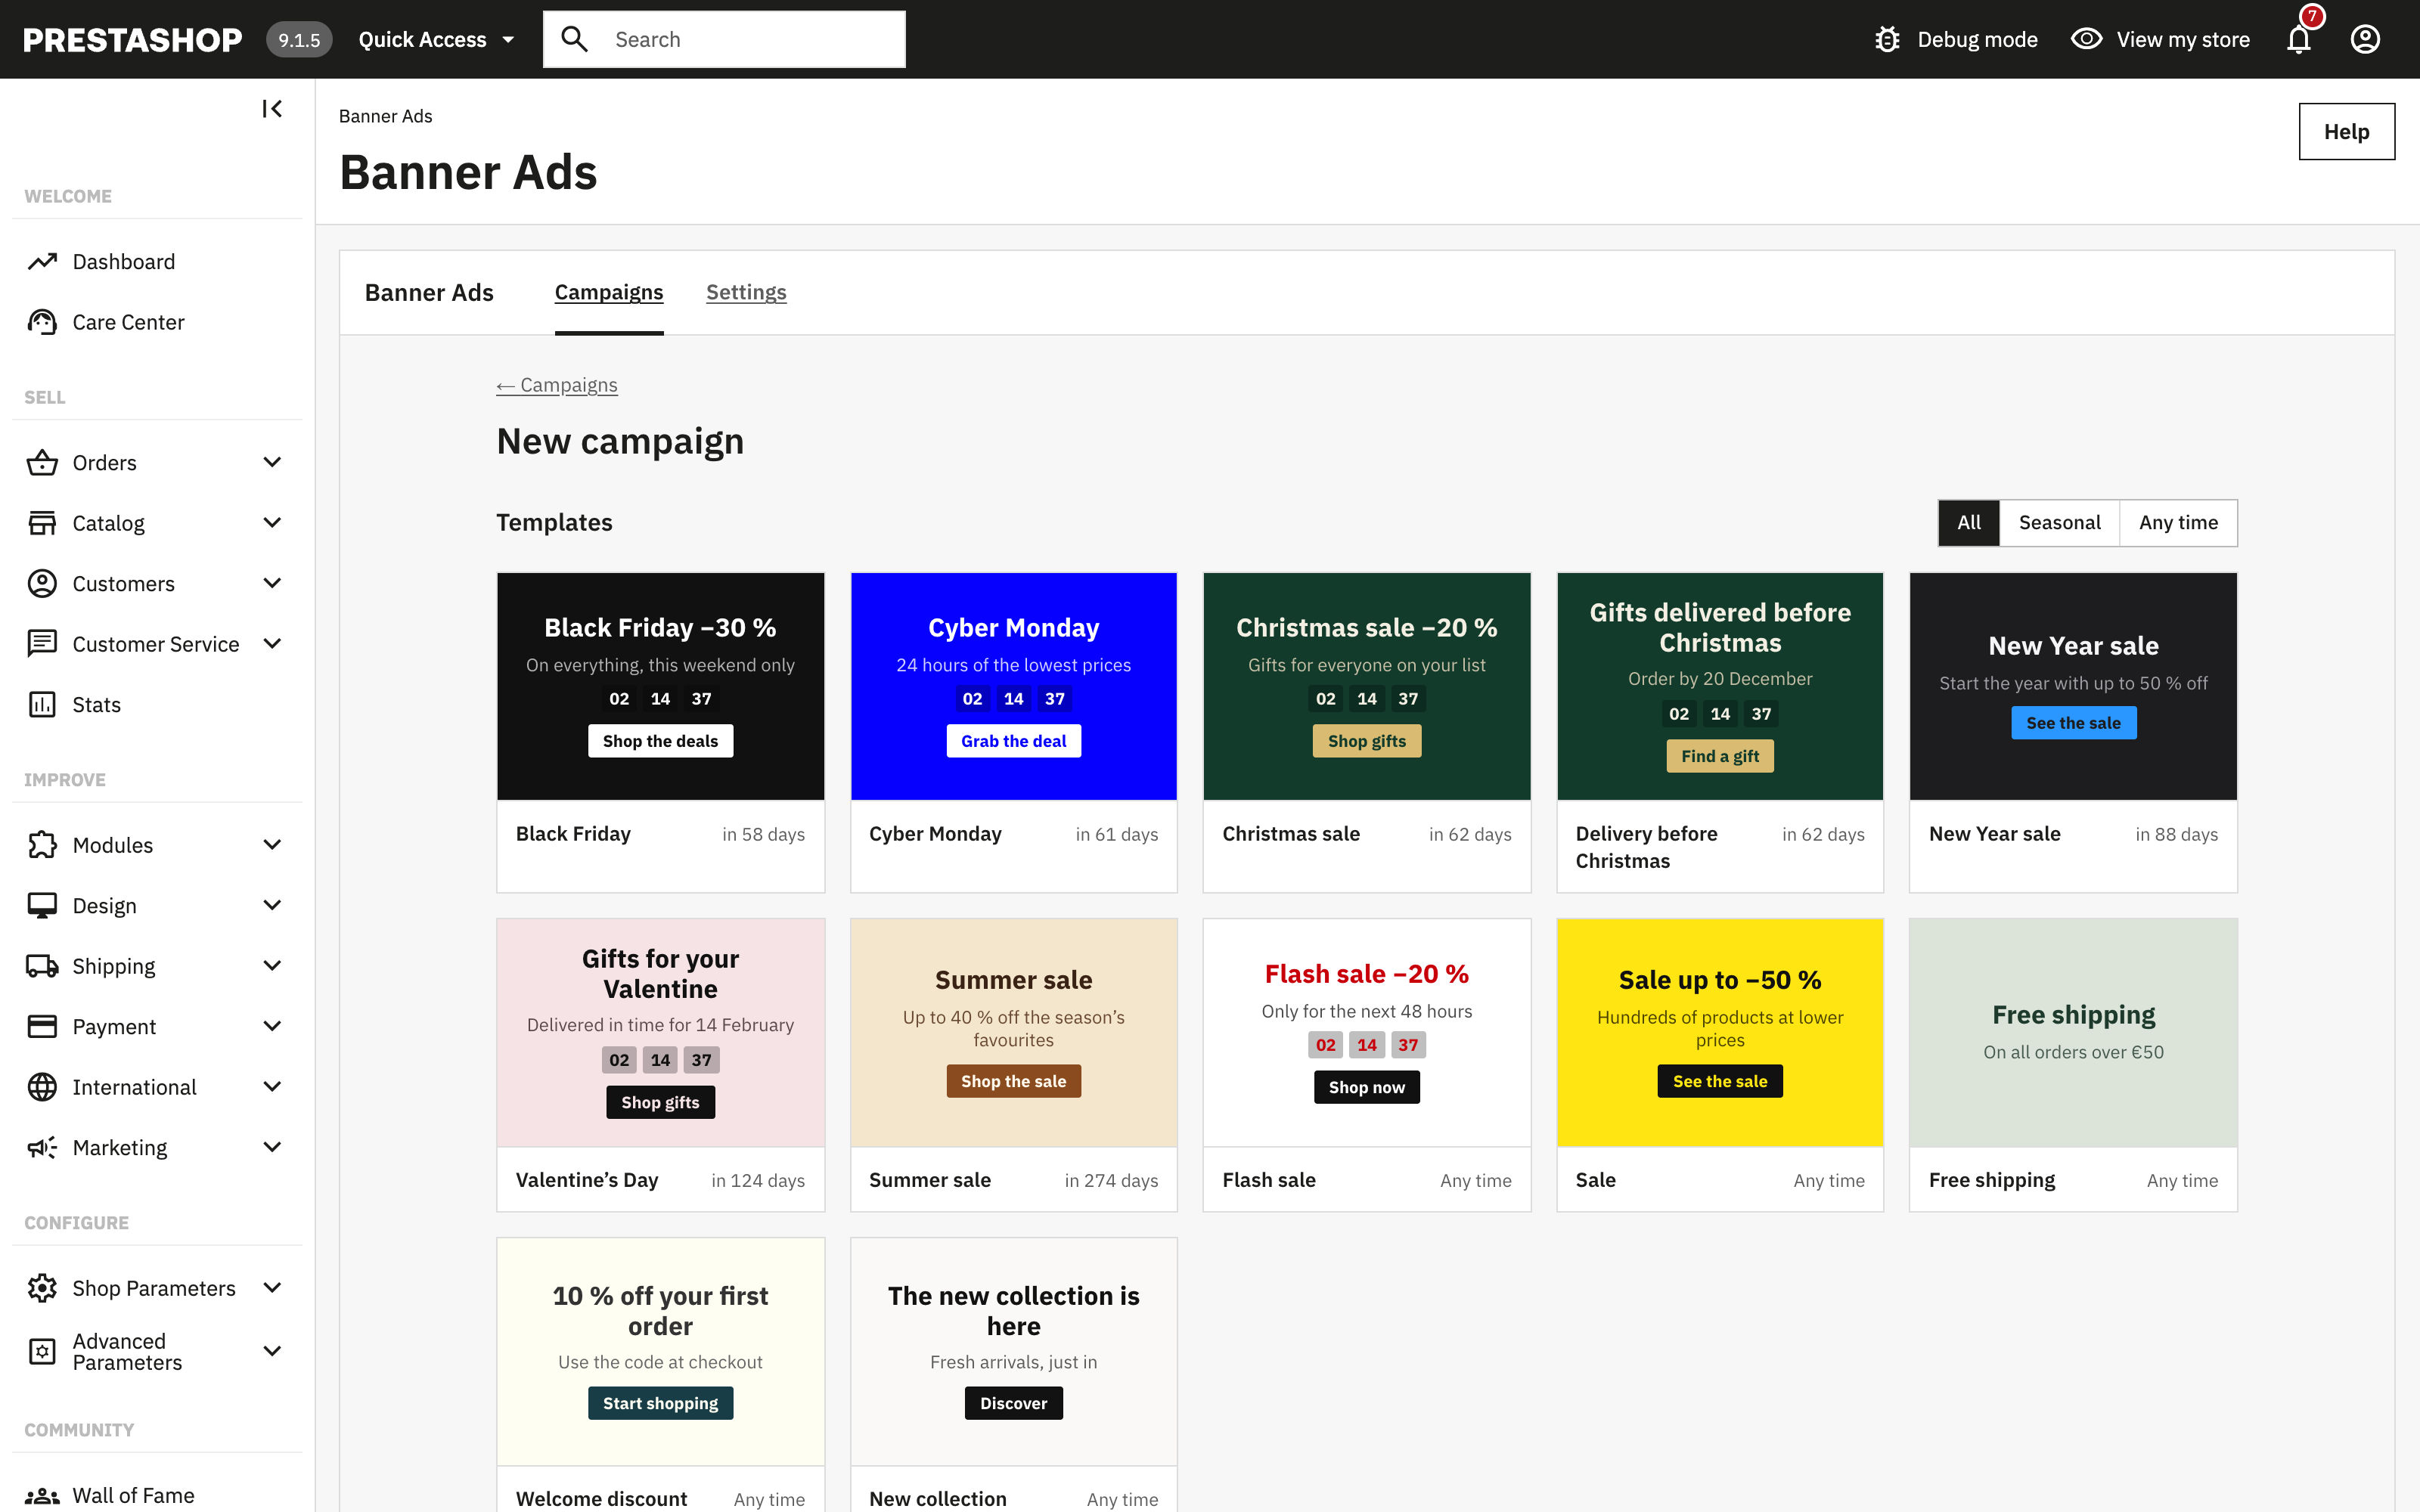
Task: Click the View my store eye icon
Action: (x=2086, y=39)
